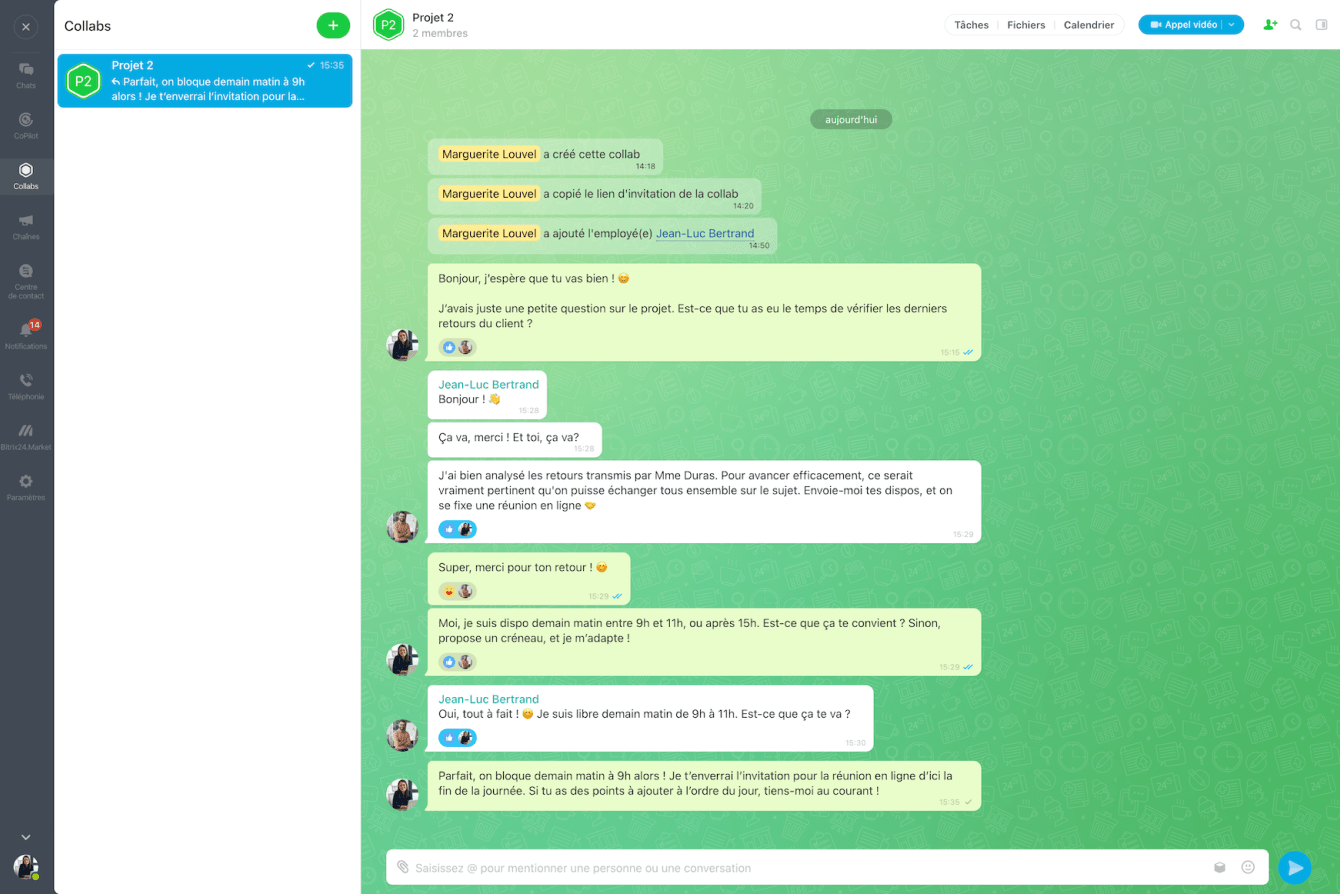
Task: Click the green plus button to create a collab
Action: point(333,25)
